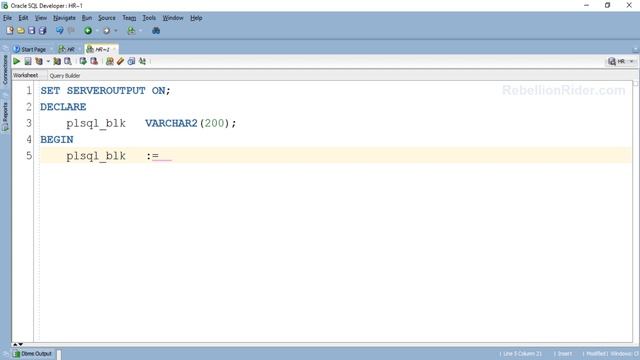Run statement with the green play icon
Screen dimensions: 640x360
16,61
